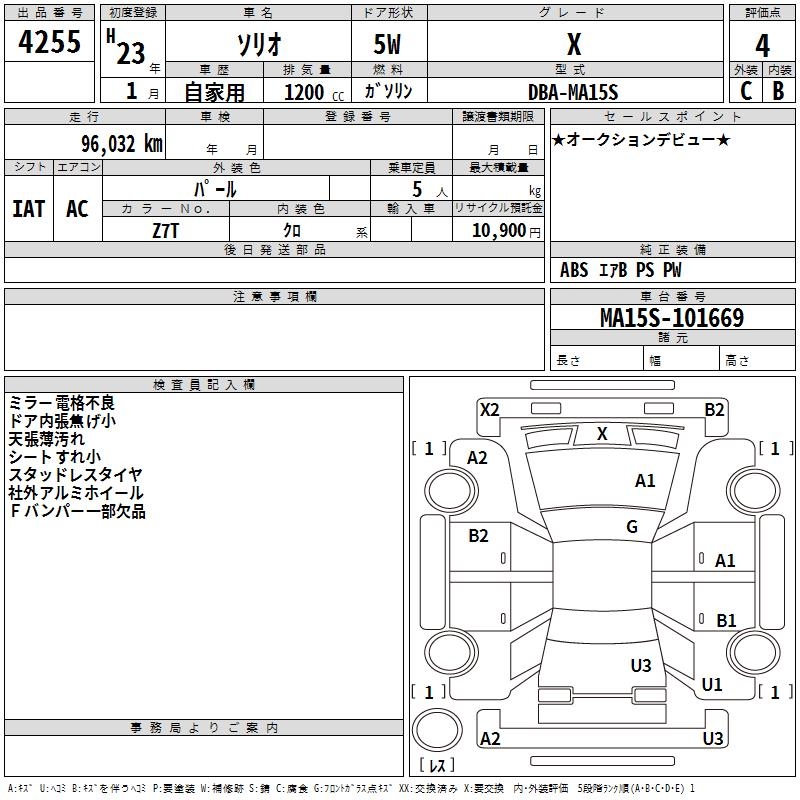Click the color number Z7T
This screenshot has height=800, width=800.
coord(165,231)
